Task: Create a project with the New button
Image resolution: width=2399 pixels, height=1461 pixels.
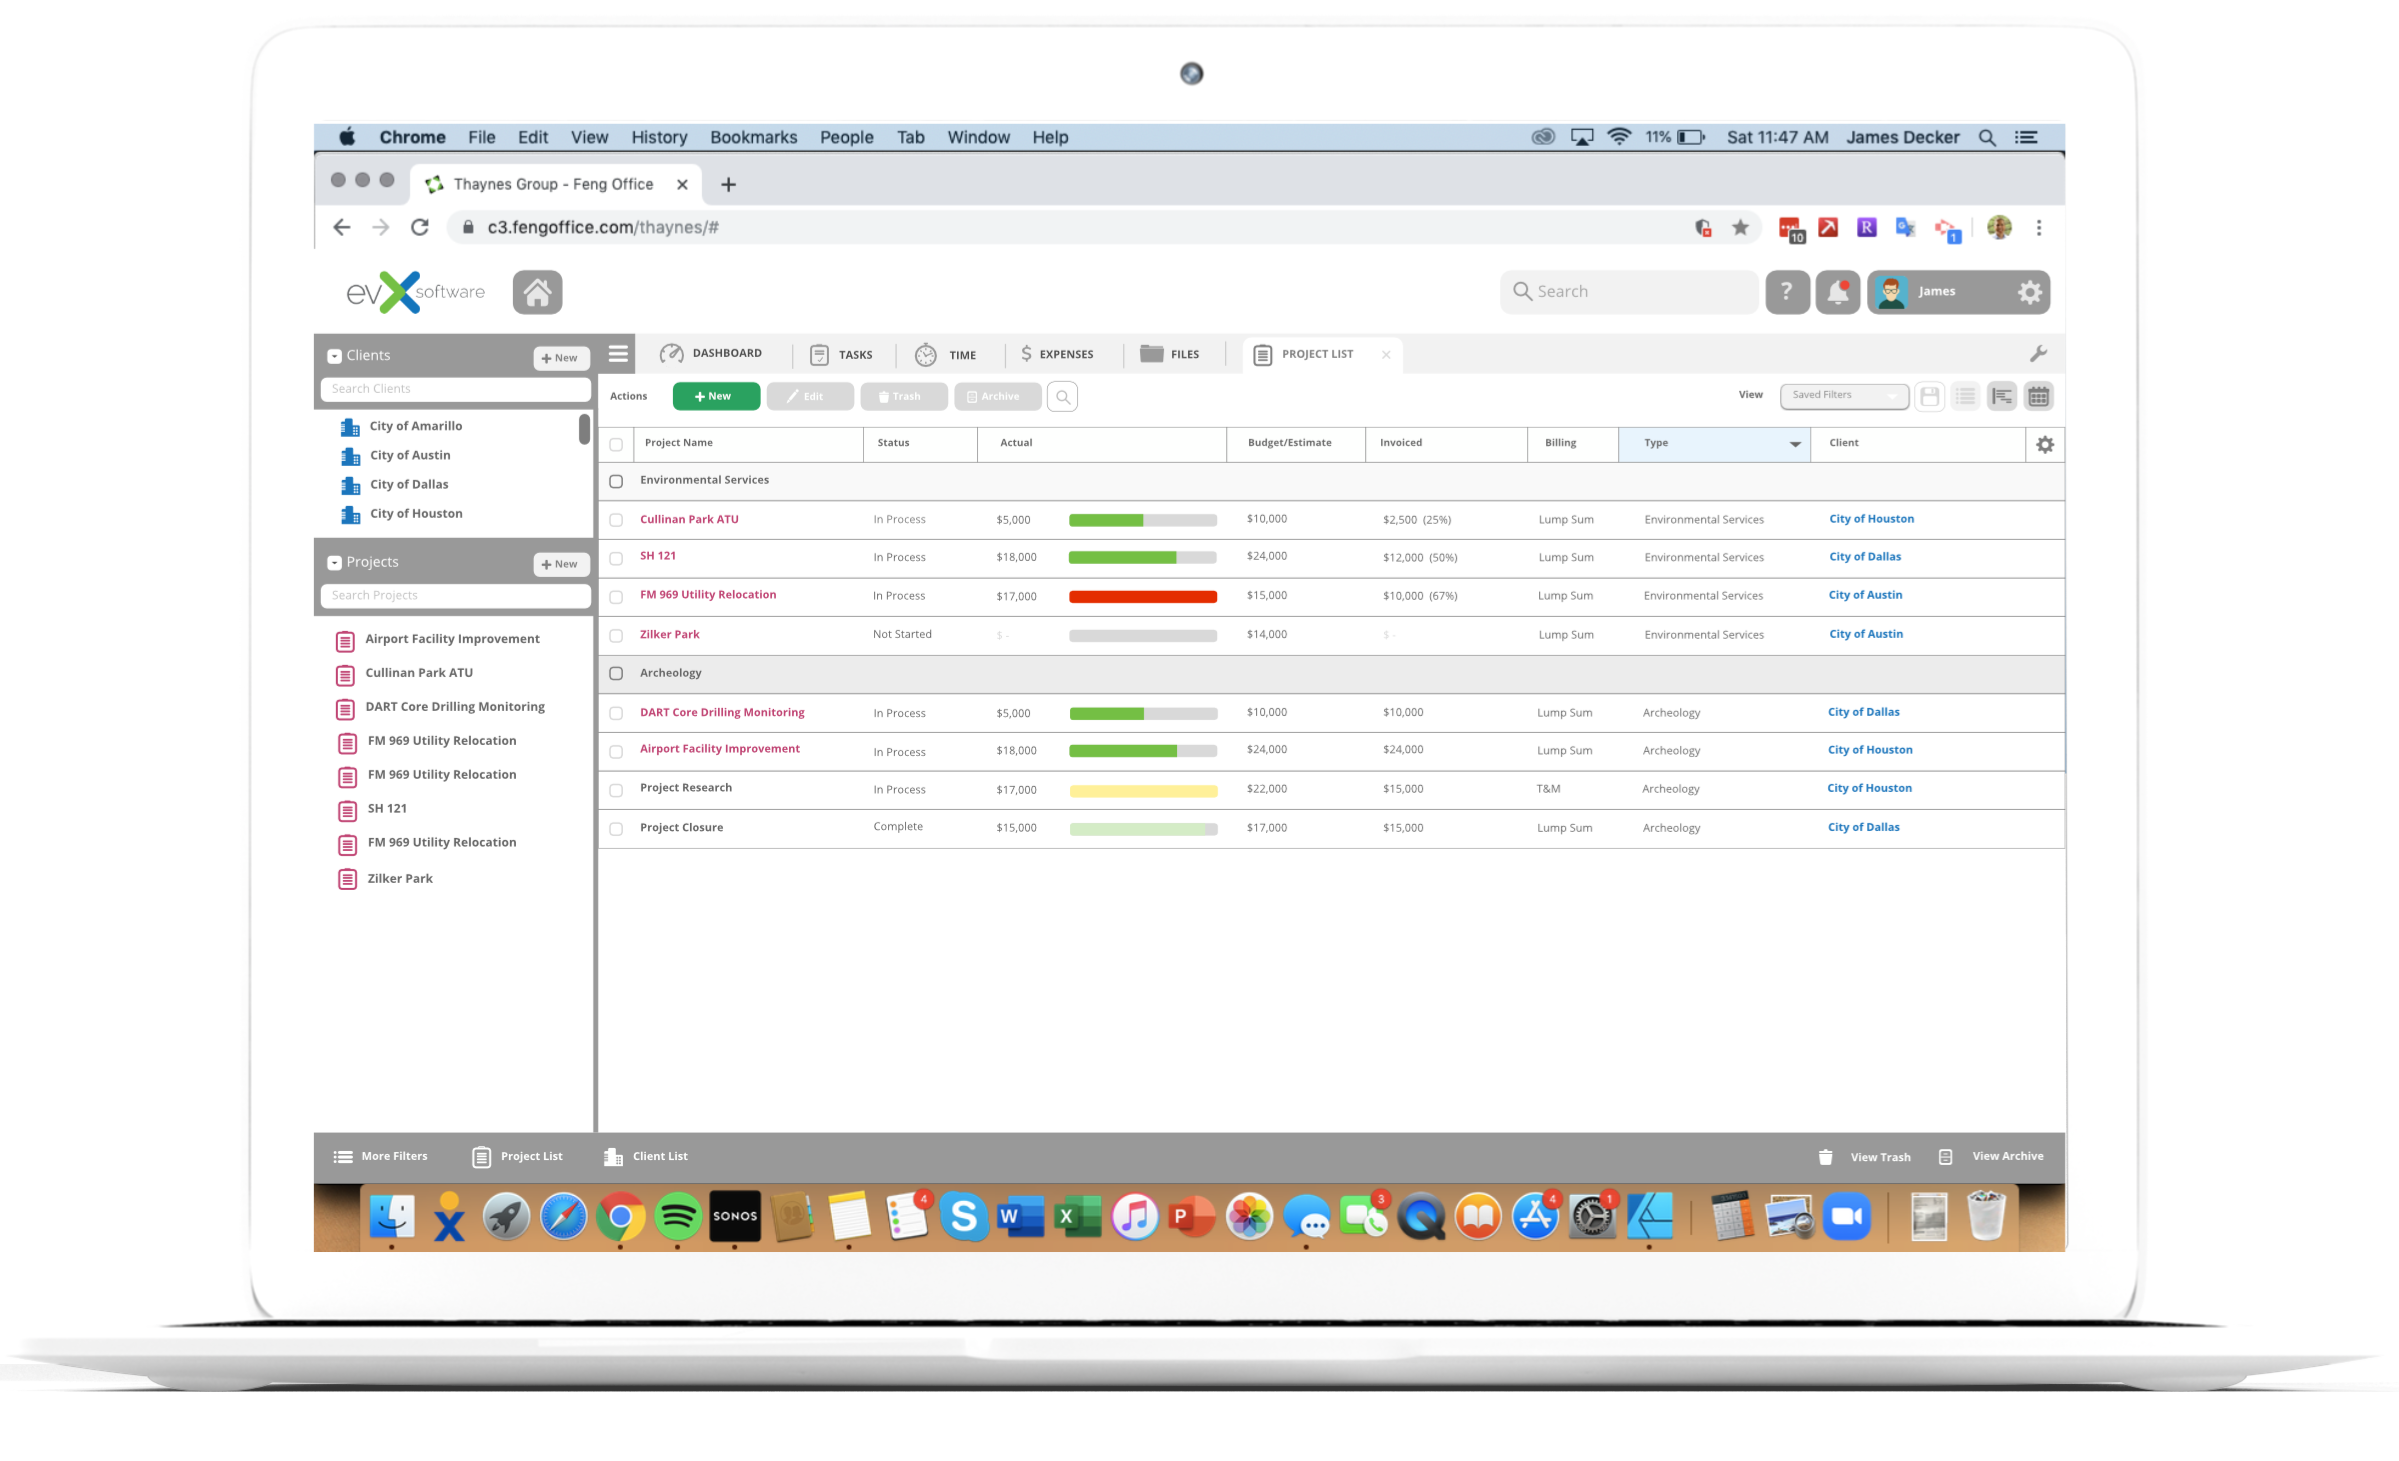Action: click(x=715, y=396)
